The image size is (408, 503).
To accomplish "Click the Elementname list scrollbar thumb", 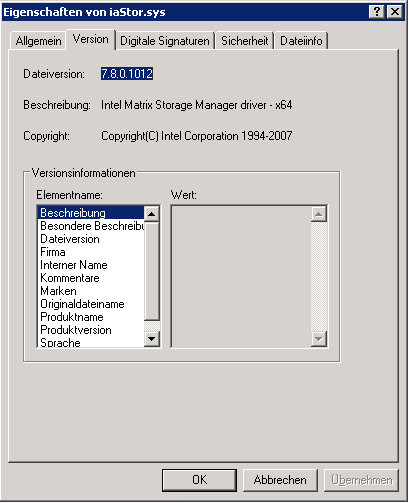I will pos(152,271).
